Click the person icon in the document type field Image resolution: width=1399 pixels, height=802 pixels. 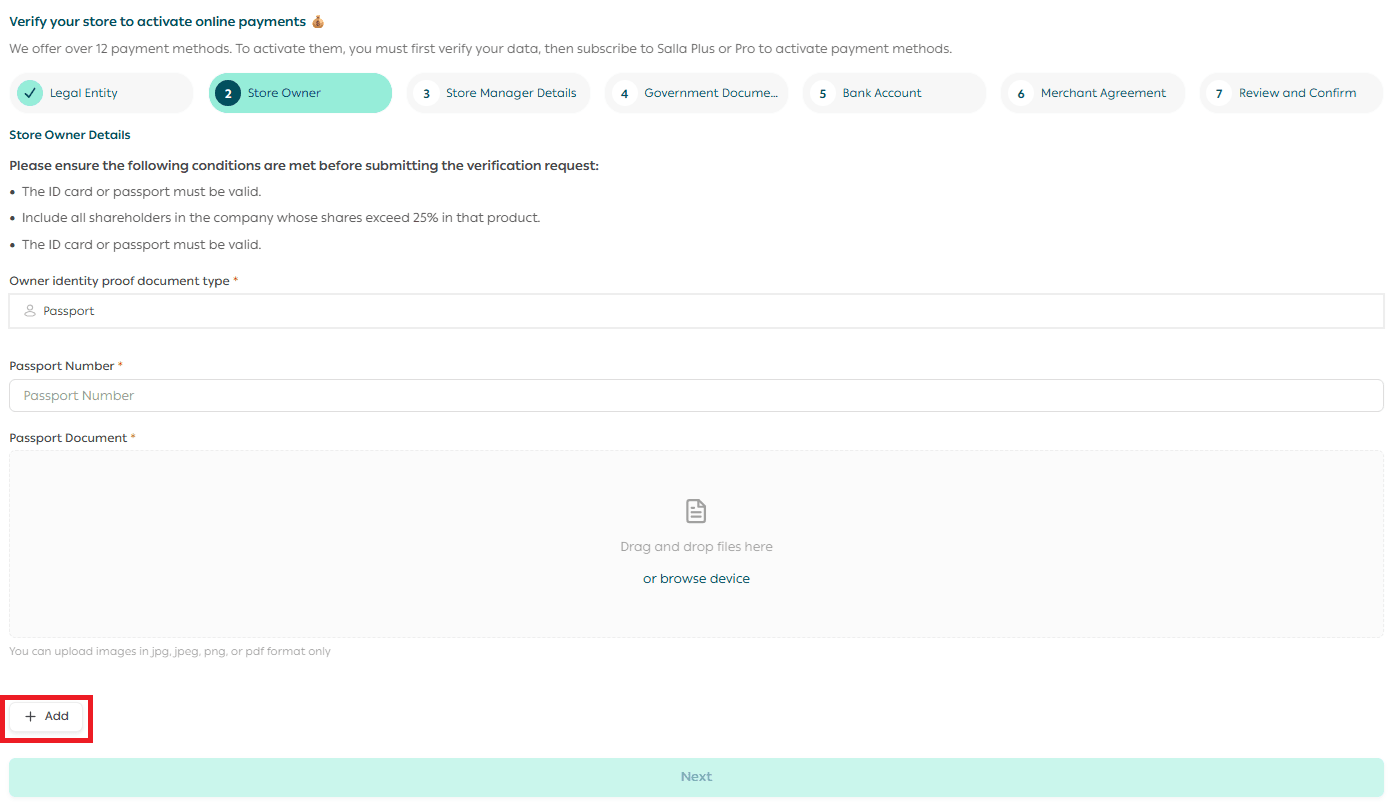[x=30, y=311]
